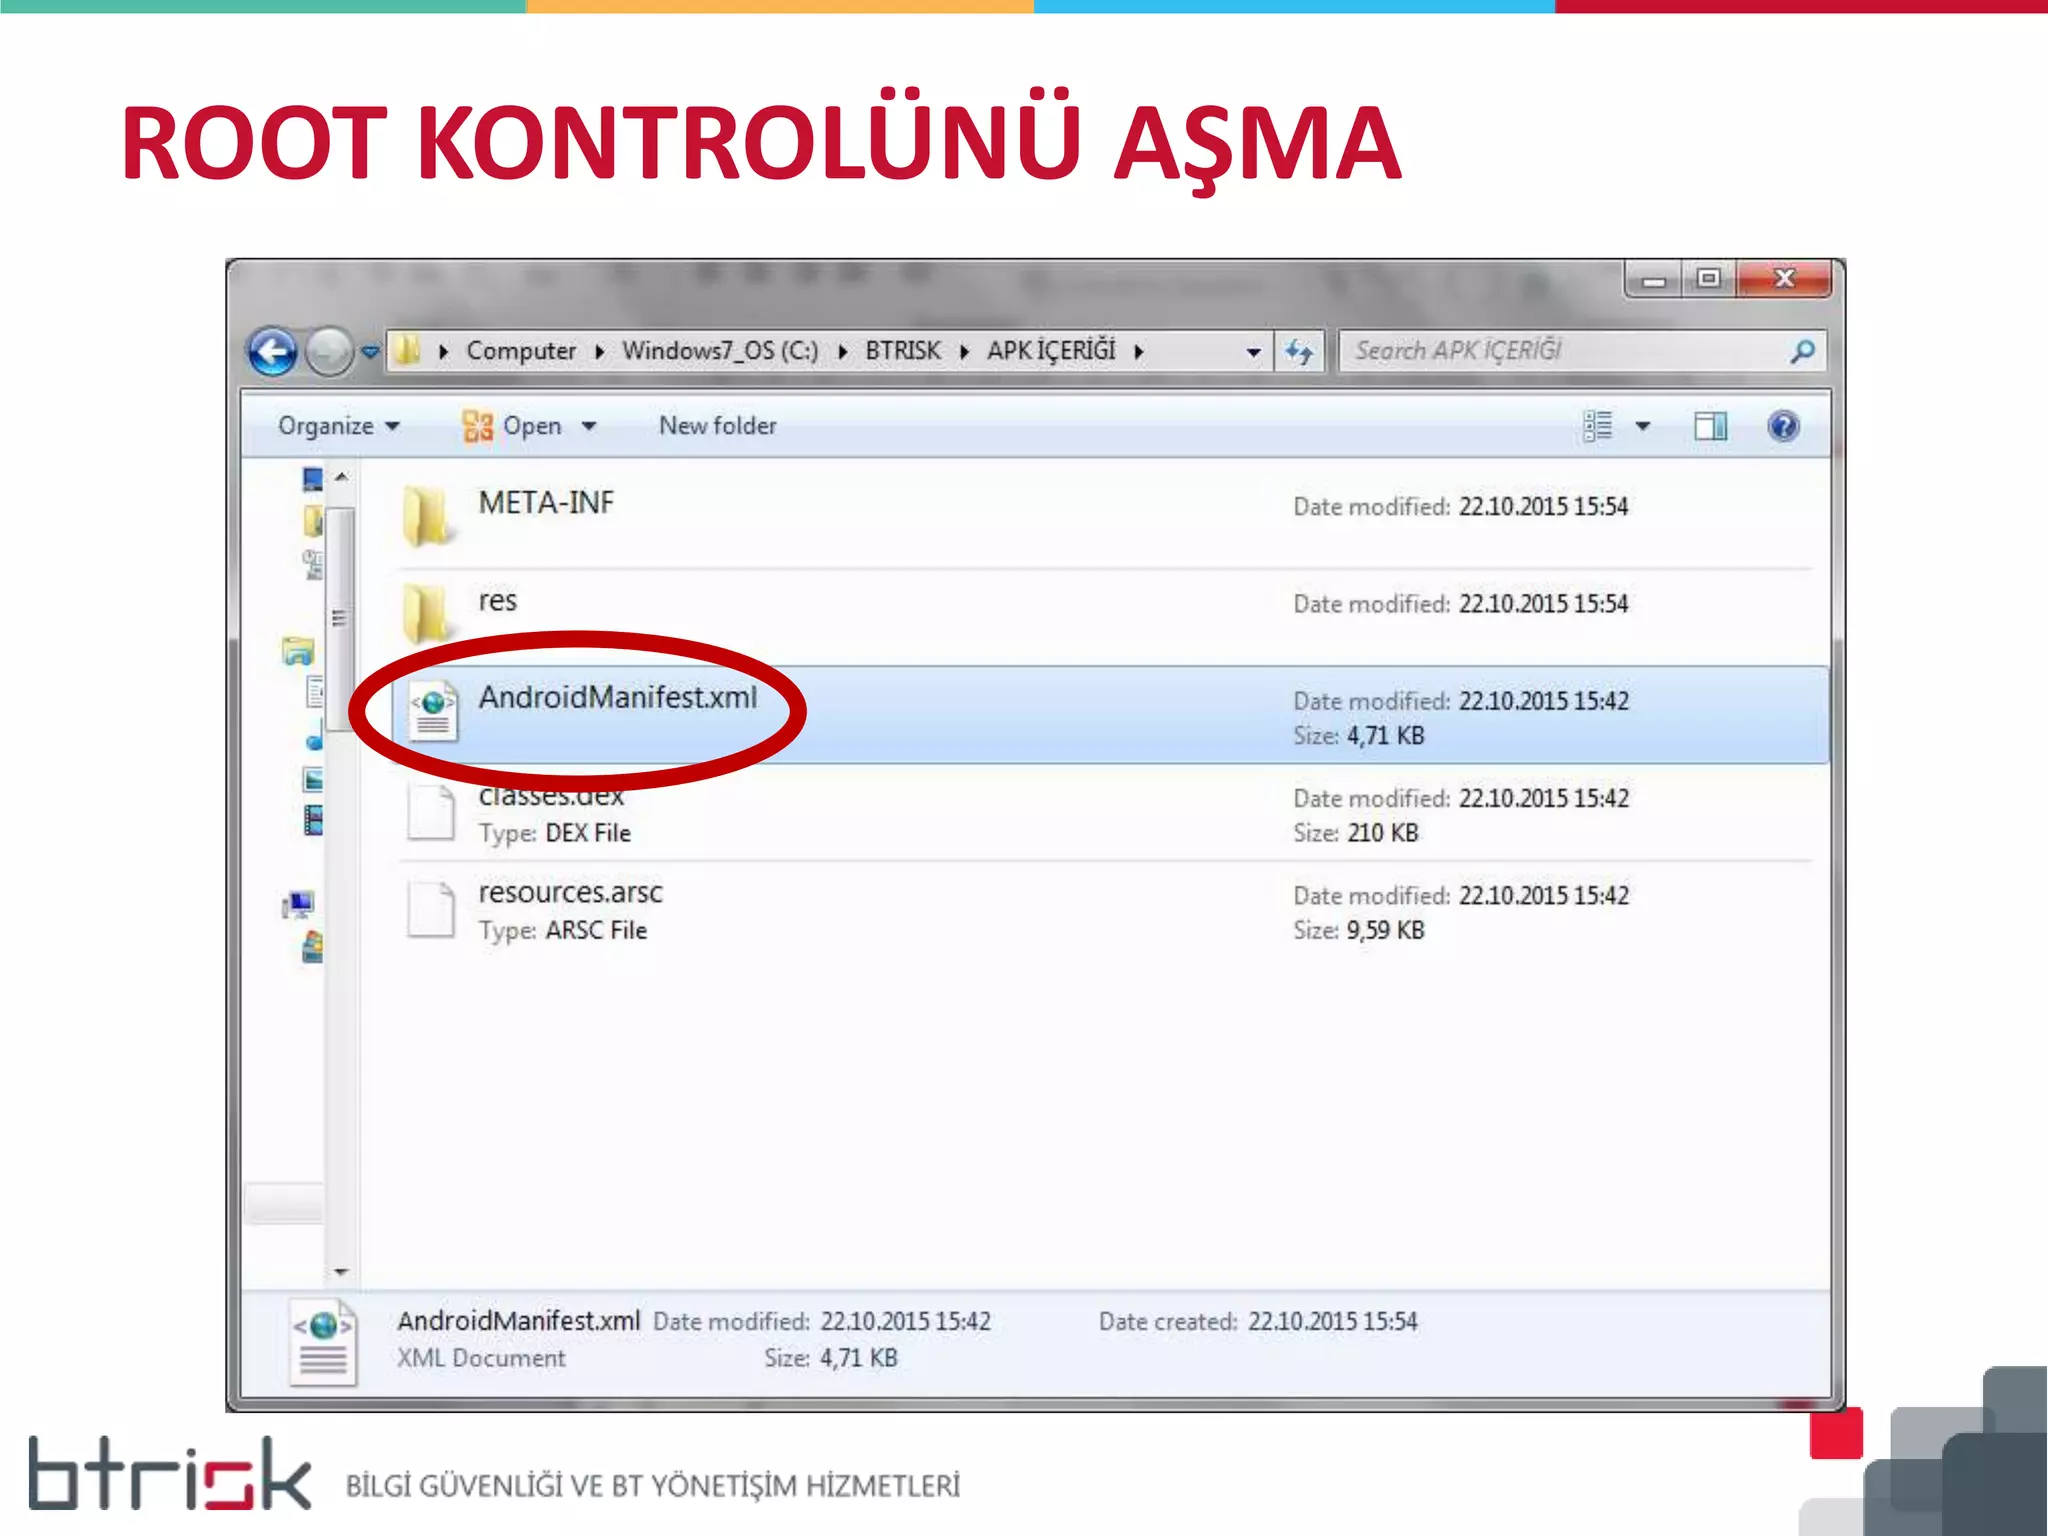Select the Libraries icon in navigation pane
Viewport: 2048px width, 1536px height.
pyautogui.click(x=298, y=651)
